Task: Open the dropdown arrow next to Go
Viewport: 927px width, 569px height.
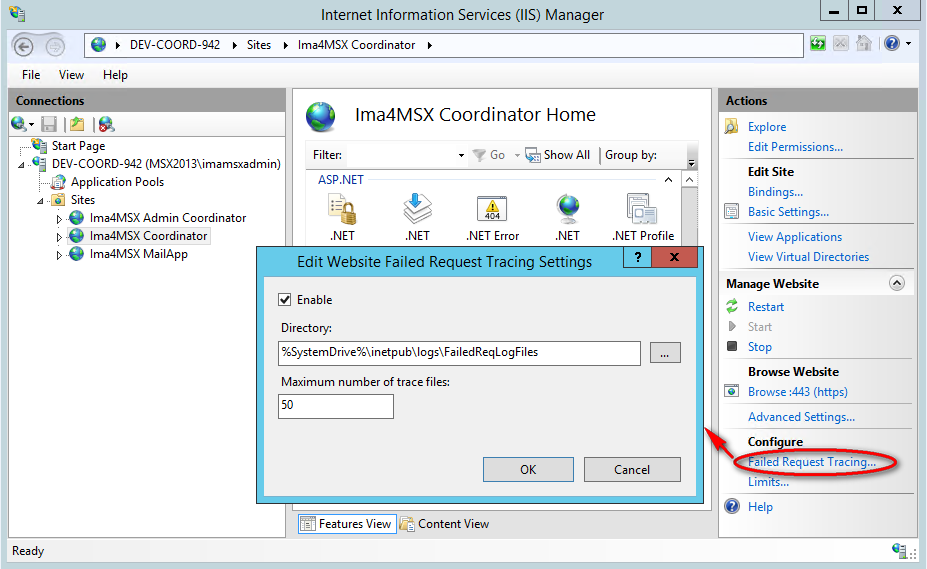Action: 517,156
